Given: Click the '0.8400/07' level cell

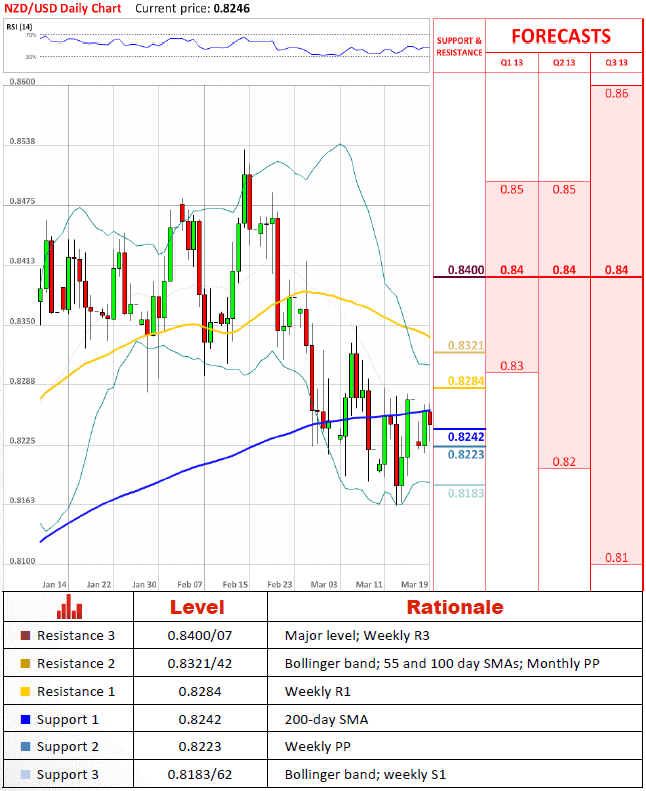Looking at the screenshot, I should point(200,636).
